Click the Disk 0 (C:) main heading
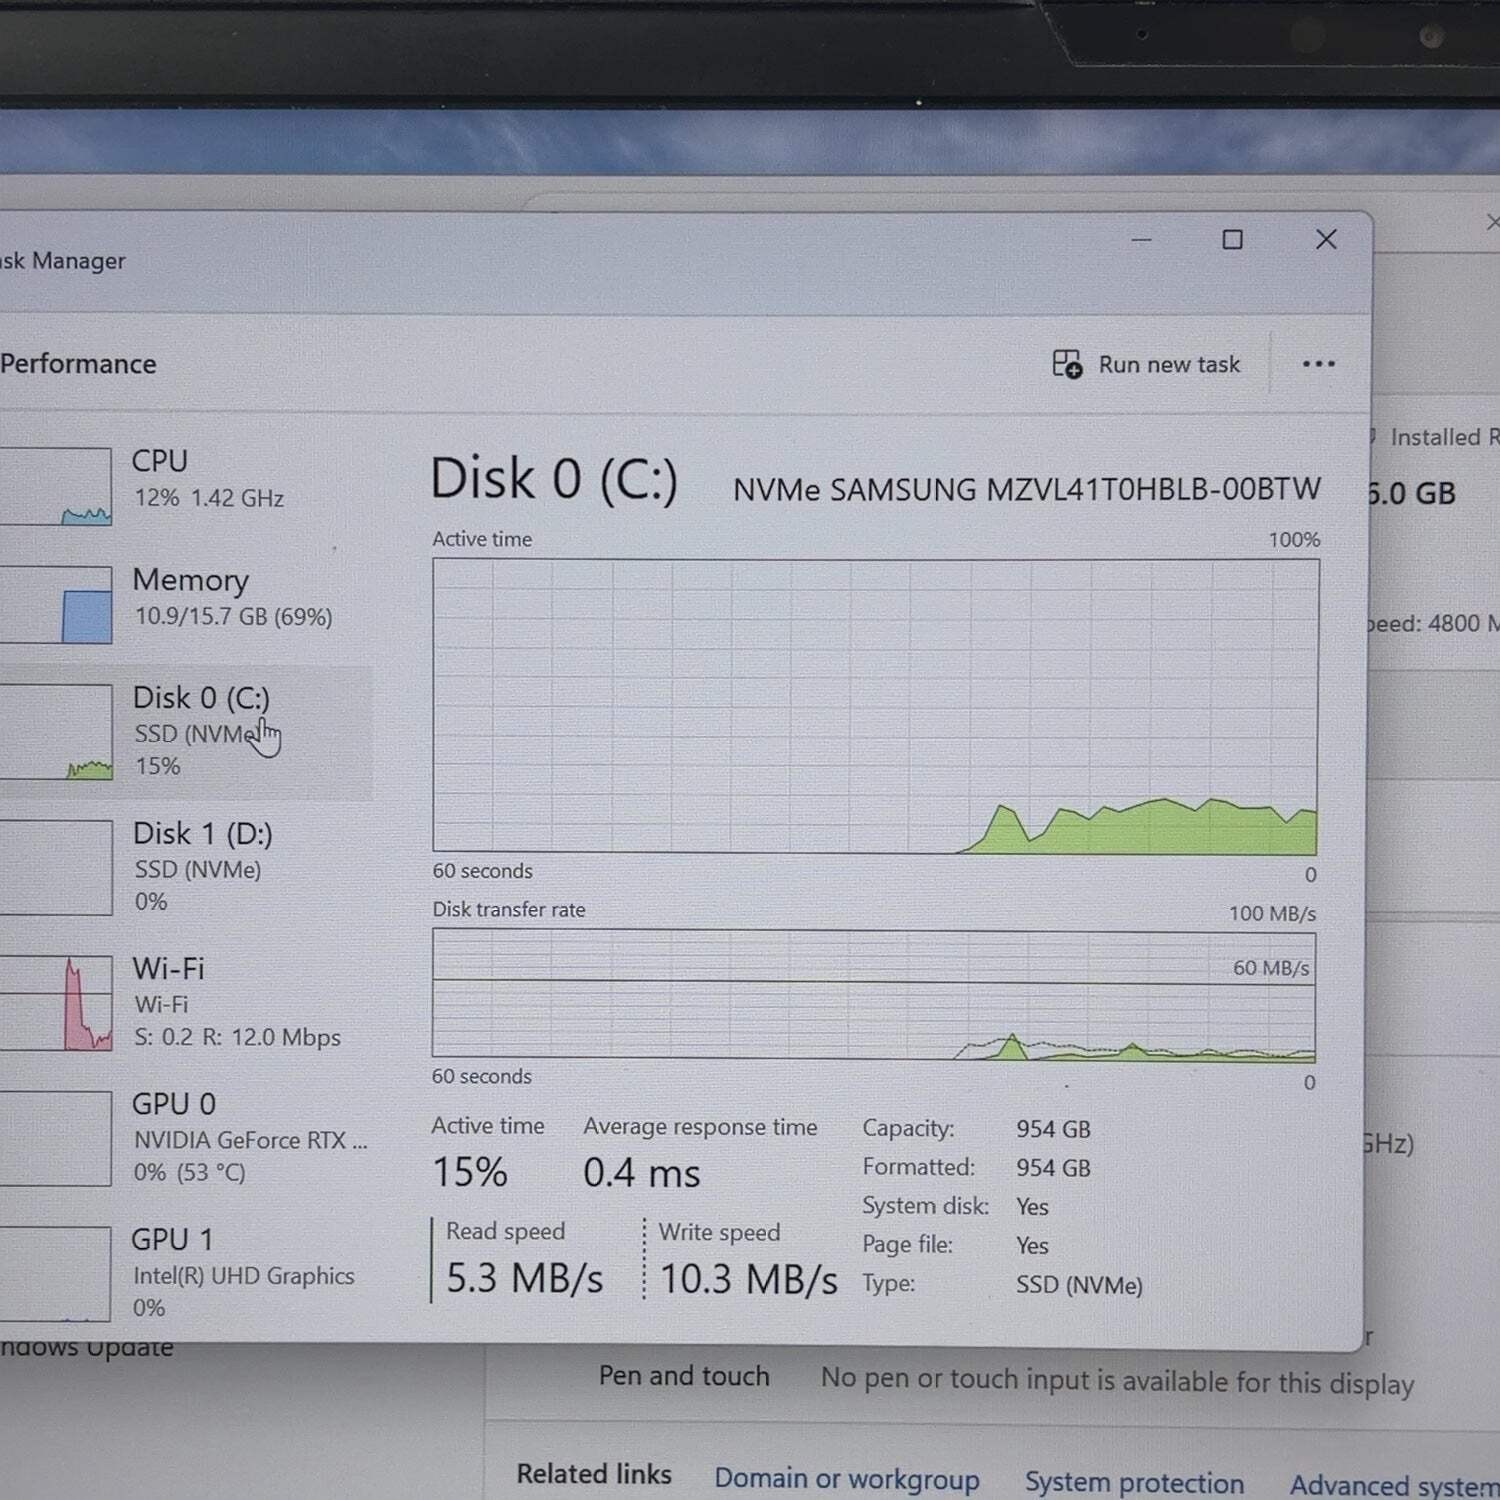 pyautogui.click(x=554, y=478)
